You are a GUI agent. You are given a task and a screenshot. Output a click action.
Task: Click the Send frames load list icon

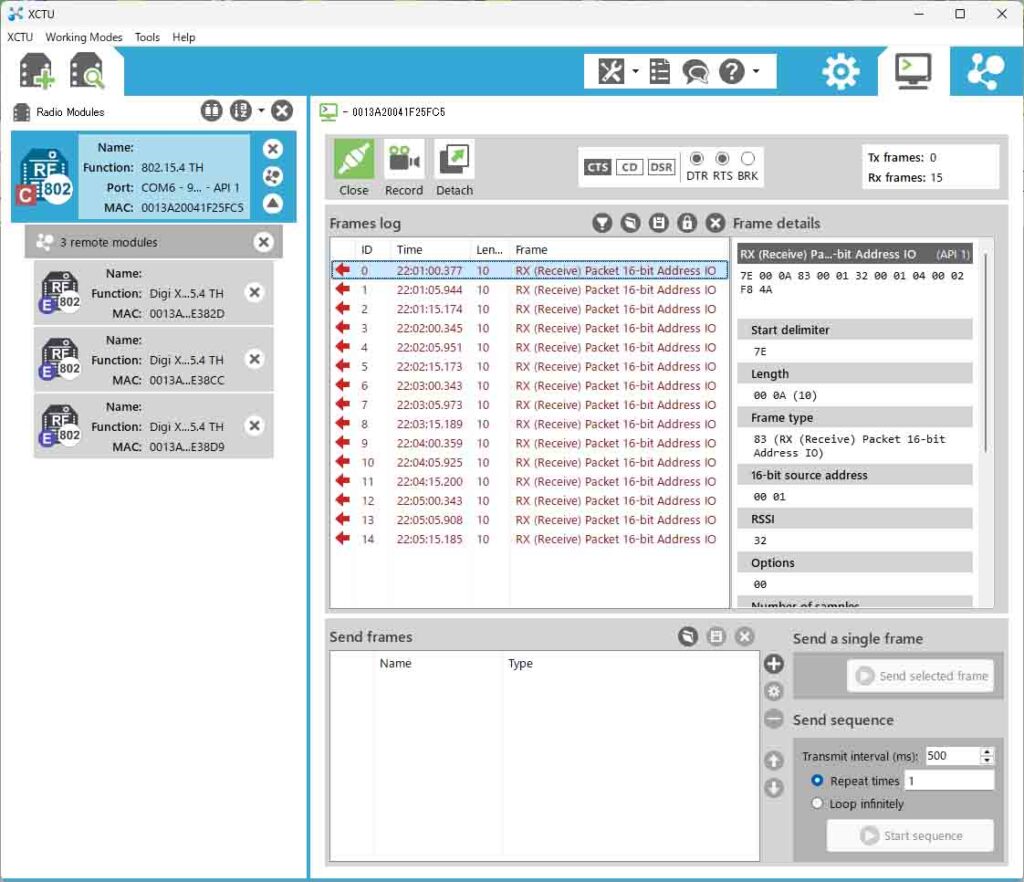[688, 636]
